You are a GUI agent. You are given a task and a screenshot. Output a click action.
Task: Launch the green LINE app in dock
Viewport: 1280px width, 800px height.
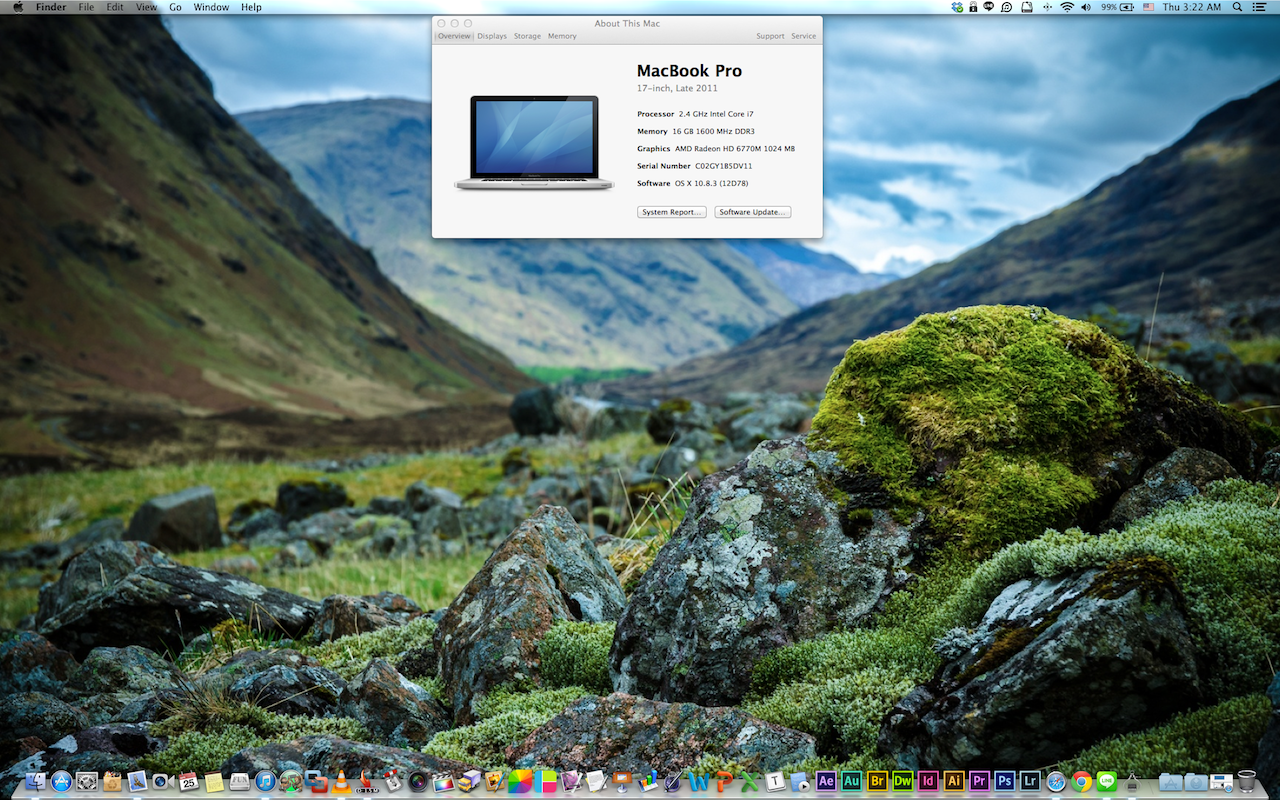tap(1107, 781)
